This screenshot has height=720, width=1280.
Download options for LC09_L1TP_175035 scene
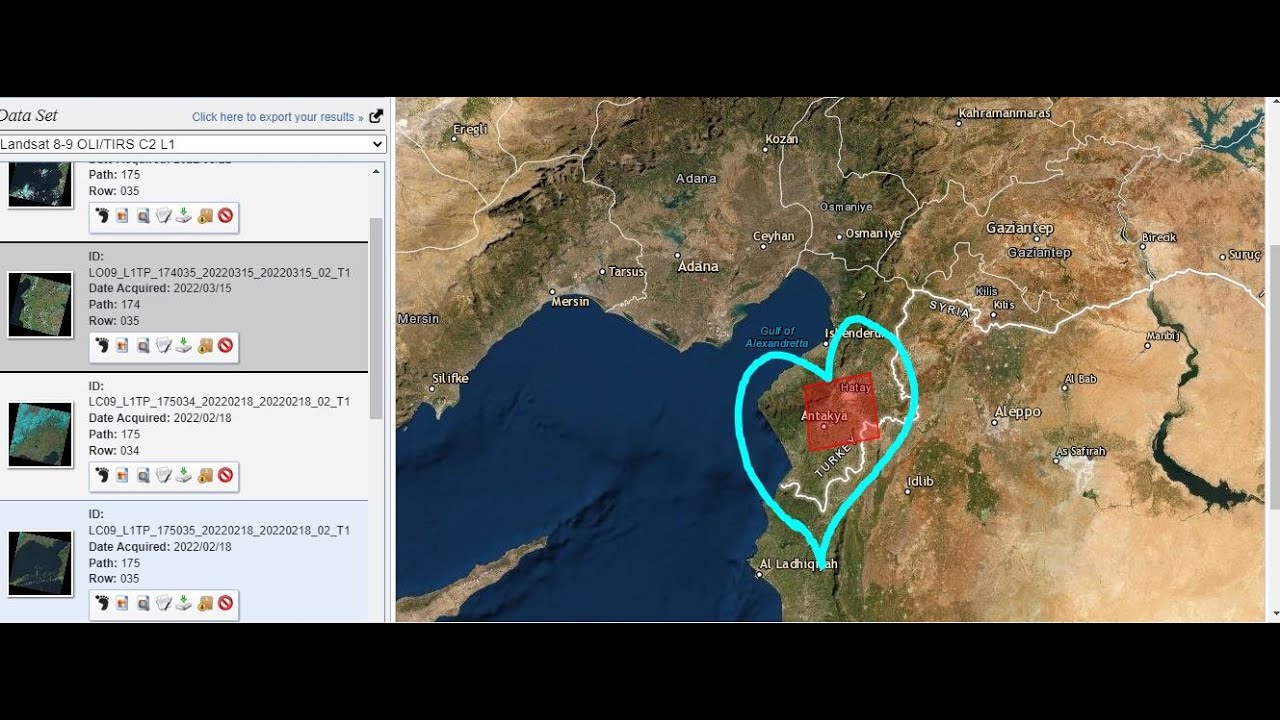pyautogui.click(x=184, y=604)
